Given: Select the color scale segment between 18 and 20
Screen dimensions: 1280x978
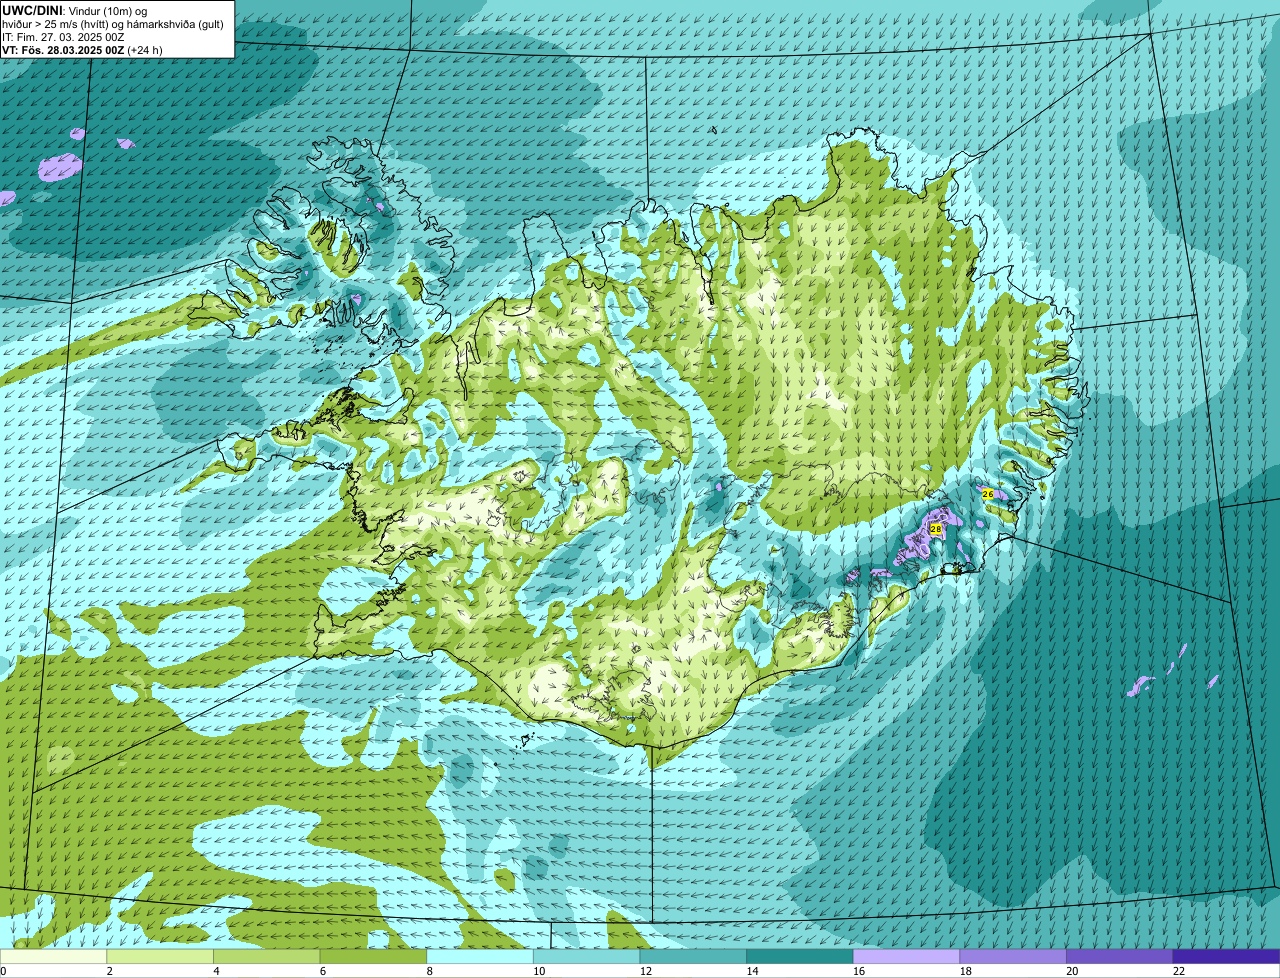Looking at the screenshot, I should (1013, 956).
